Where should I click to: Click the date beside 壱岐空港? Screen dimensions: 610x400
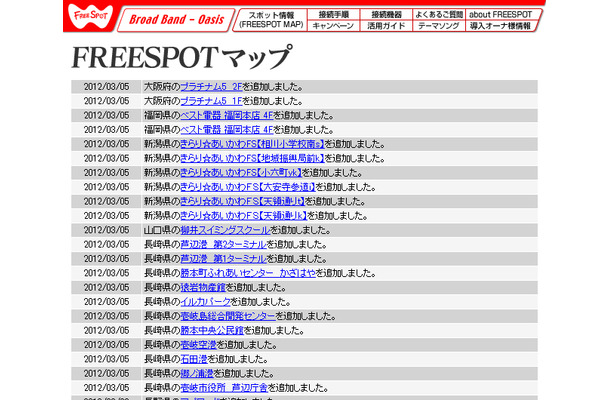pyautogui.click(x=107, y=345)
